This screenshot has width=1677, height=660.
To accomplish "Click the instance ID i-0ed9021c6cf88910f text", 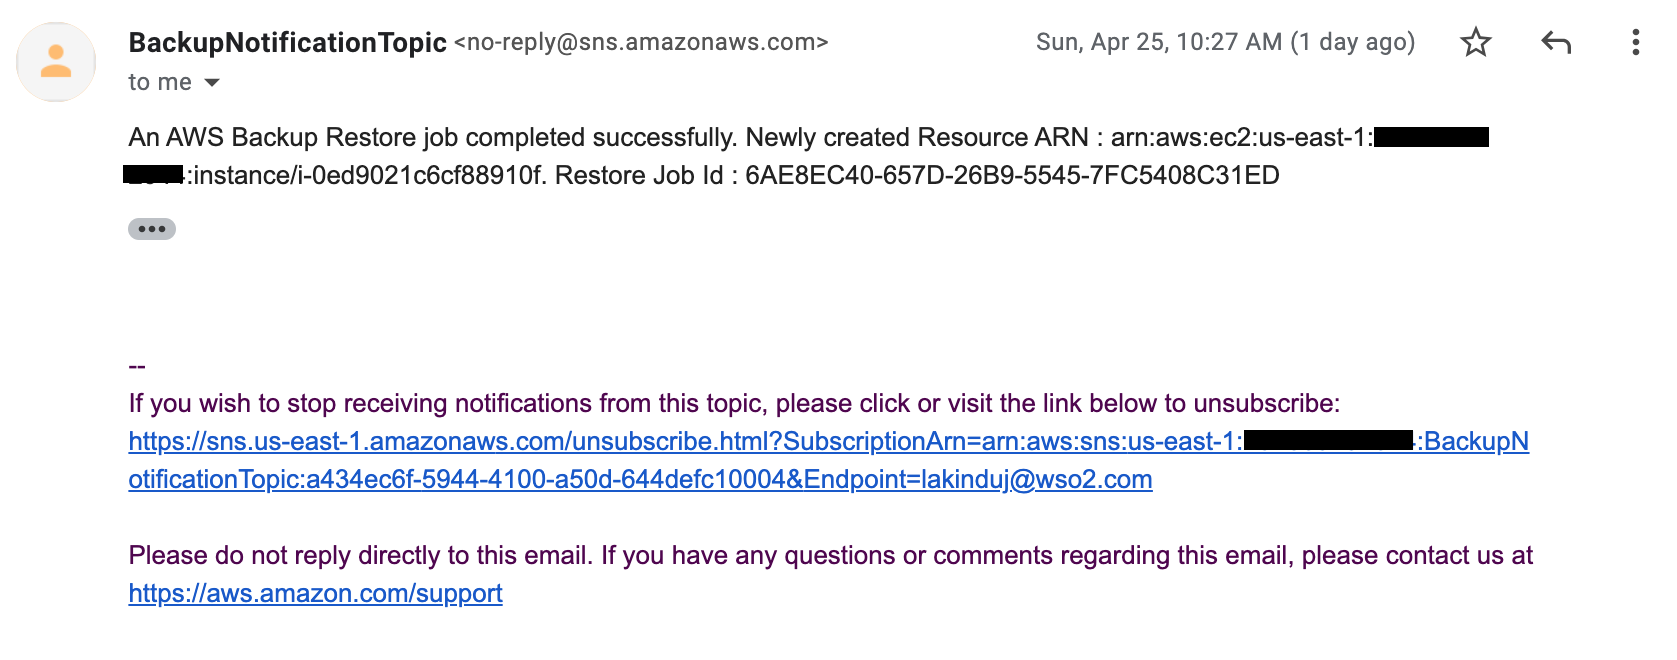I will (420, 175).
